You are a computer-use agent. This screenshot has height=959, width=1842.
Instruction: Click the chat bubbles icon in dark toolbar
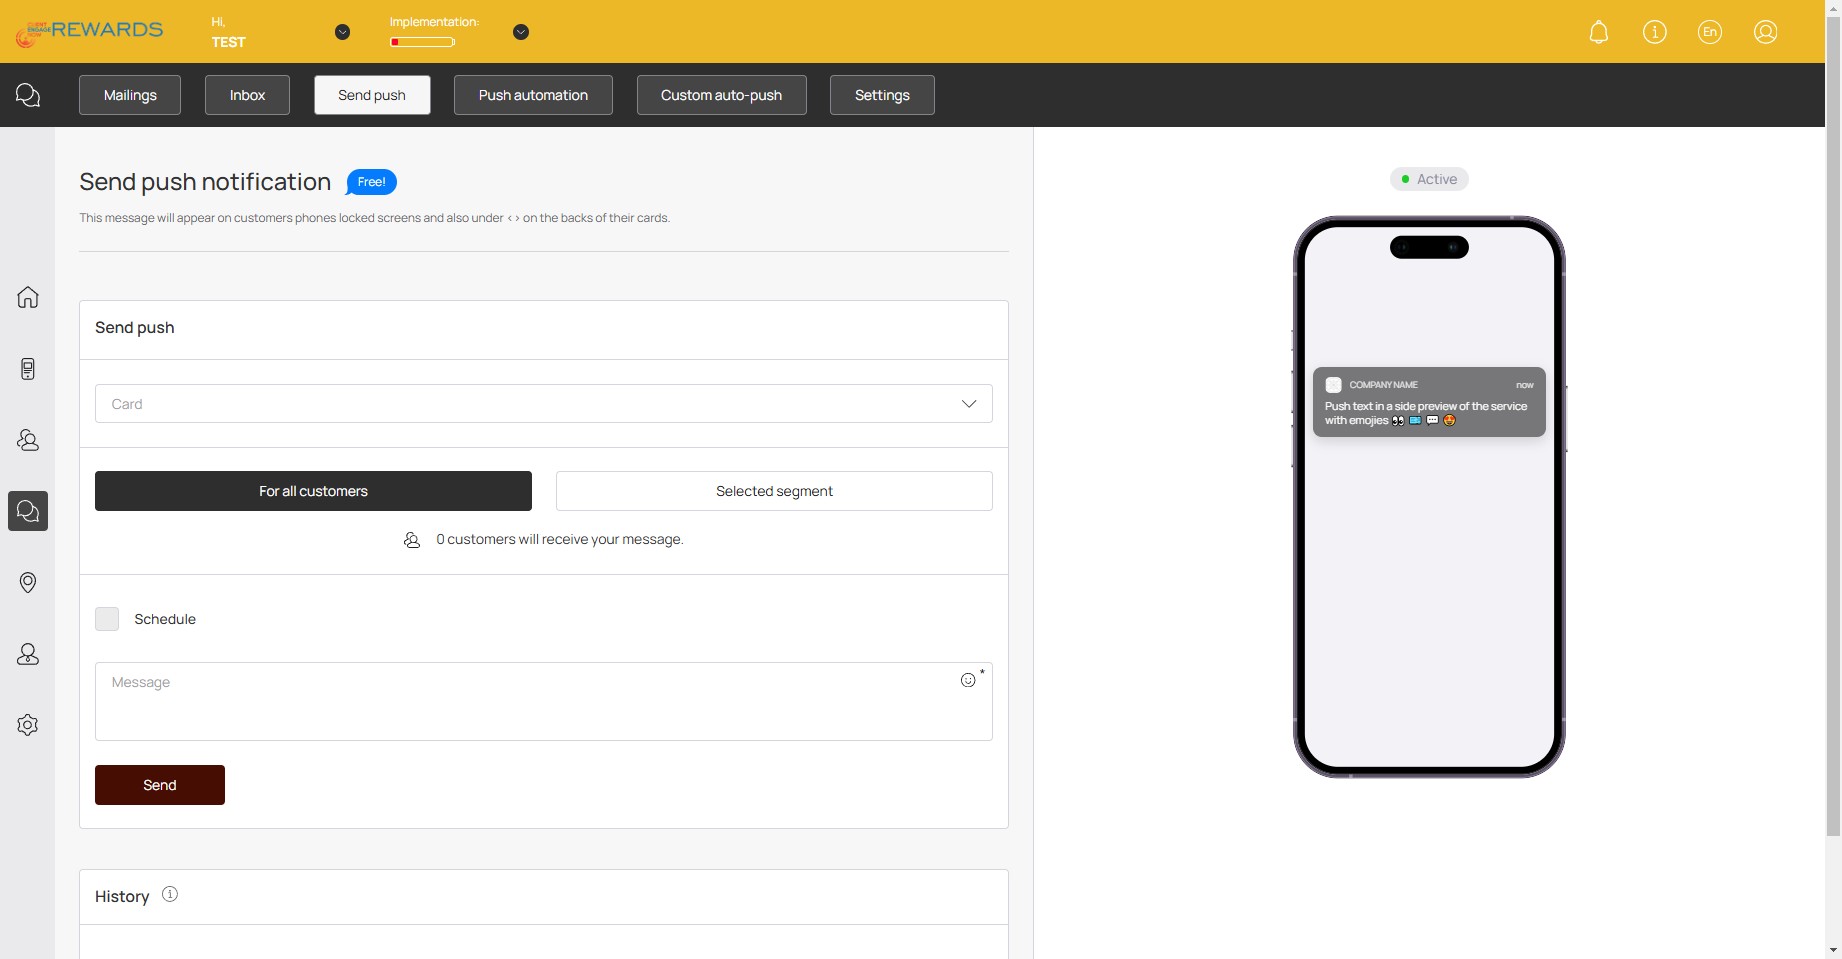[28, 95]
